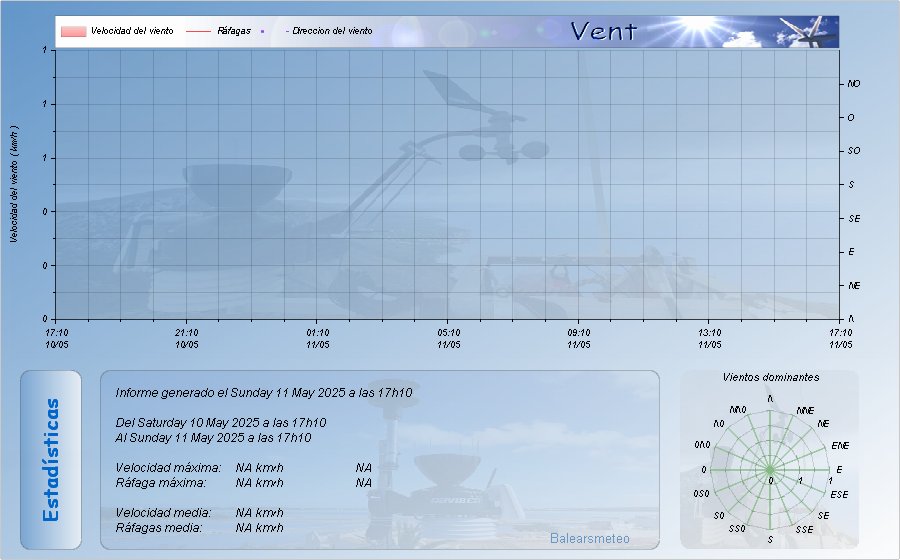
Task: Open the Balearsmeteo link
Action: pos(589,538)
